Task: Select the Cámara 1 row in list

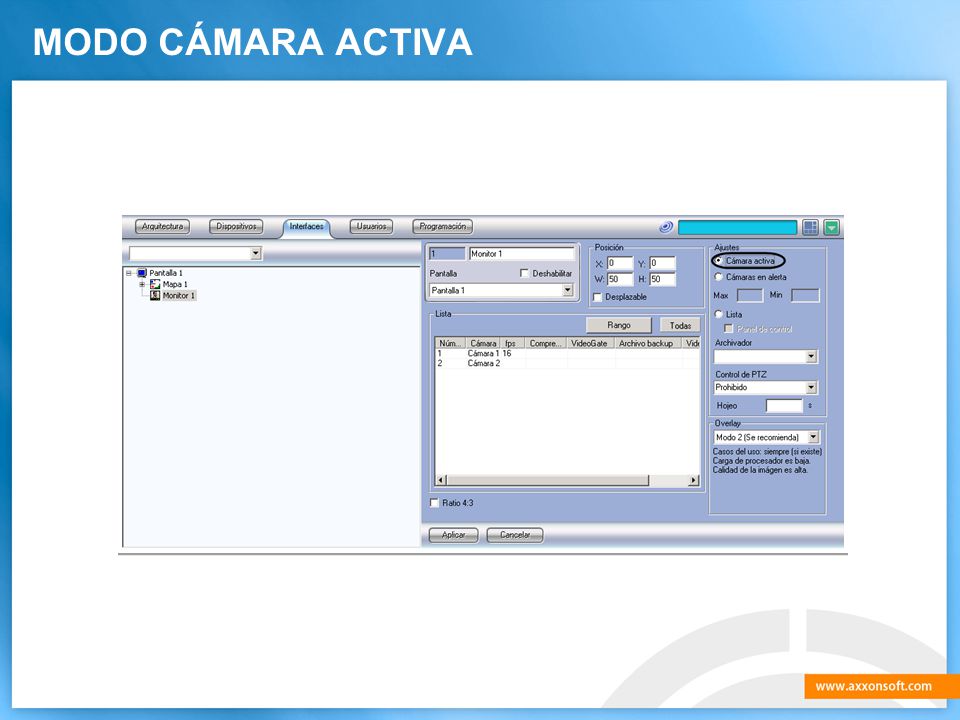Action: coord(568,353)
